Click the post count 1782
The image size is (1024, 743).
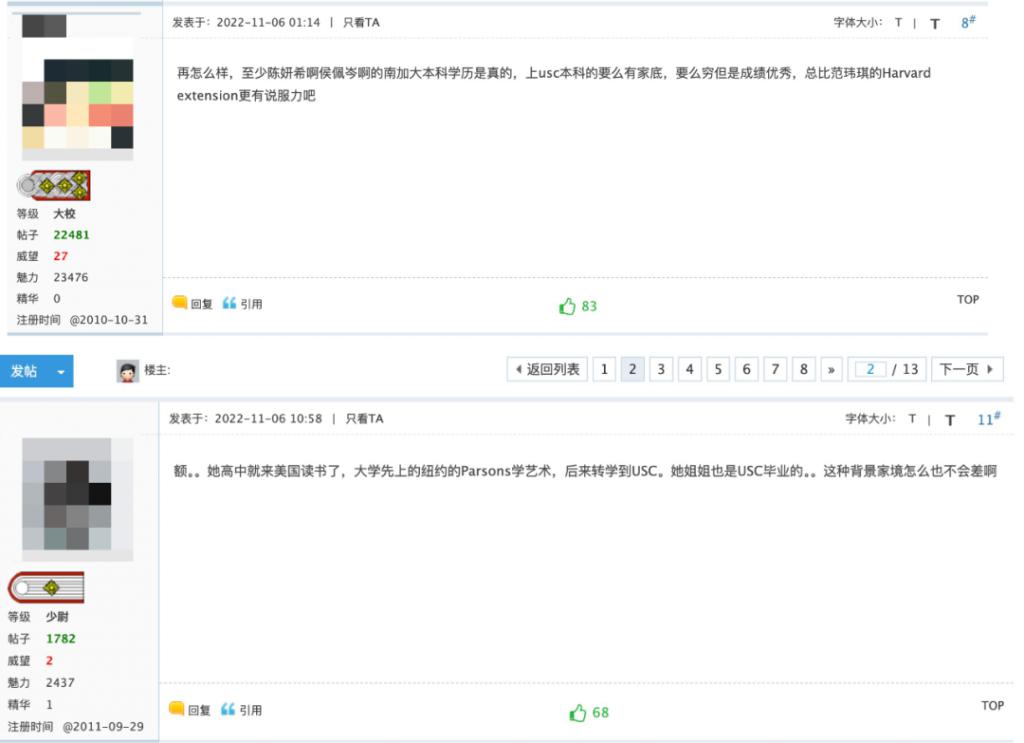(61, 639)
